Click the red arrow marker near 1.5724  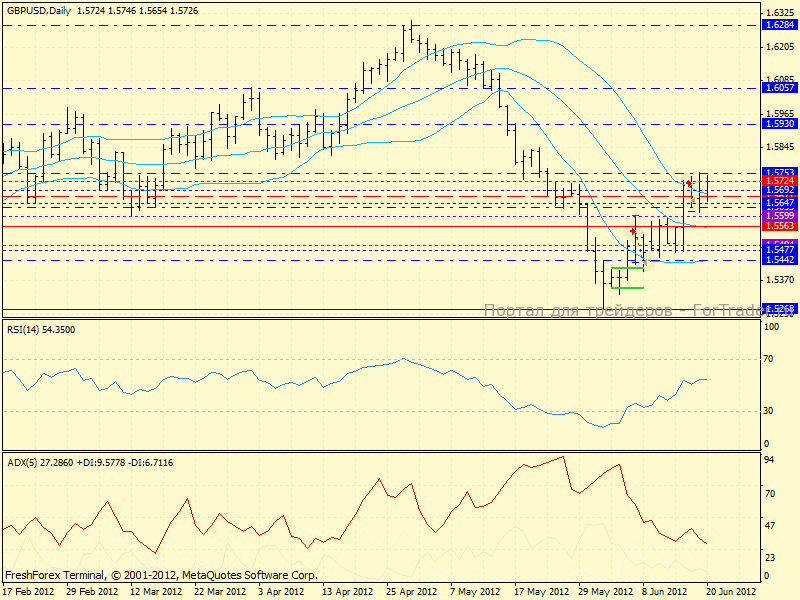(689, 184)
